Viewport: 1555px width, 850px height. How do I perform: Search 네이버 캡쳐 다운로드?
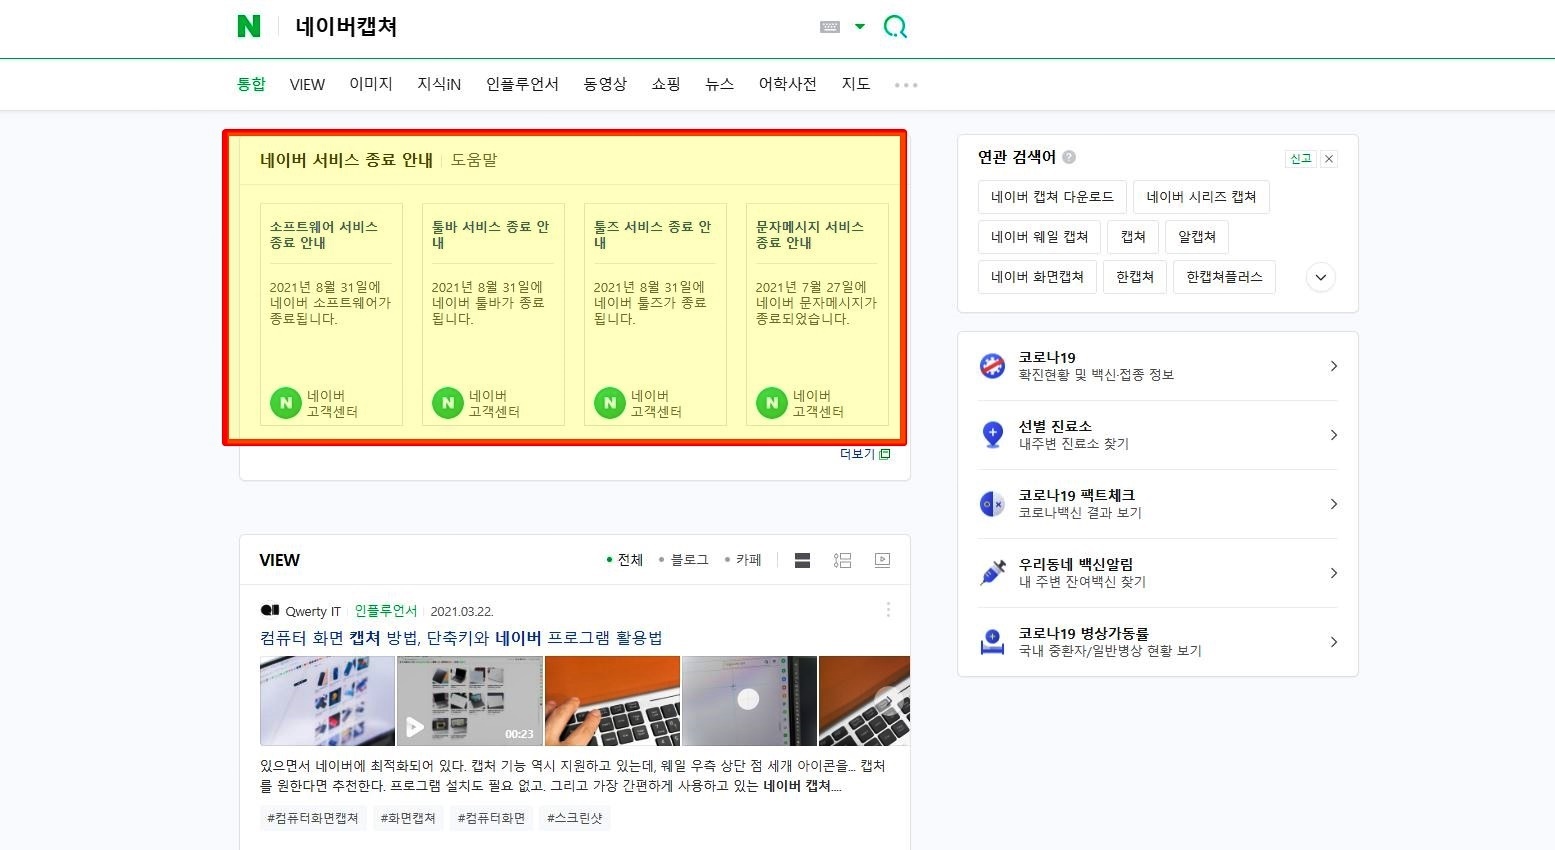point(1052,197)
